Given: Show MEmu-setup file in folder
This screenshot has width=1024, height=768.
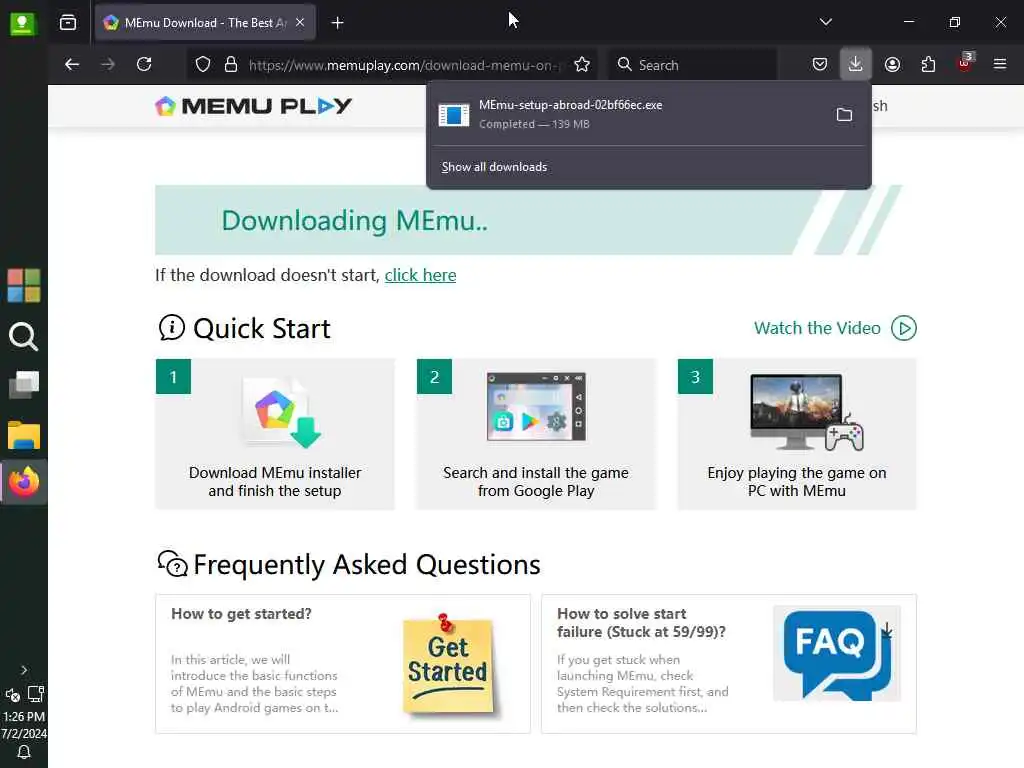Looking at the screenshot, I should pyautogui.click(x=844, y=115).
